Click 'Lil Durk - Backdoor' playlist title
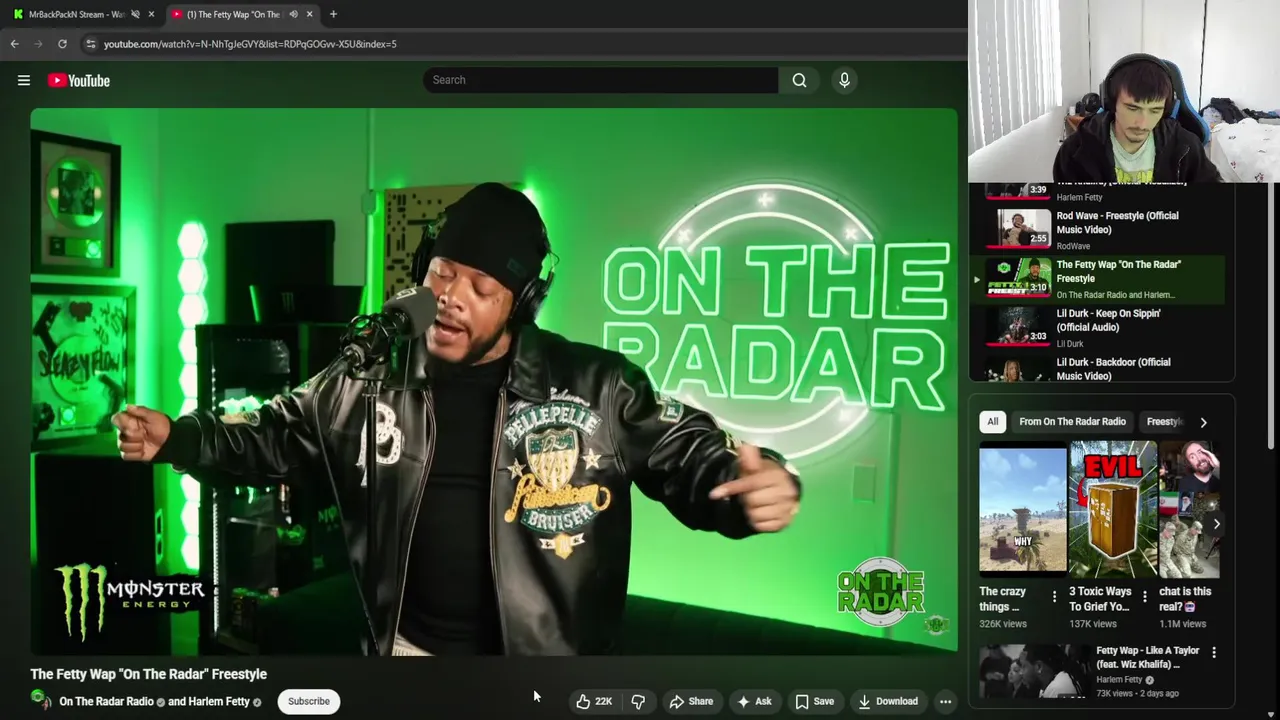Image resolution: width=1280 pixels, height=720 pixels. coord(1113,369)
